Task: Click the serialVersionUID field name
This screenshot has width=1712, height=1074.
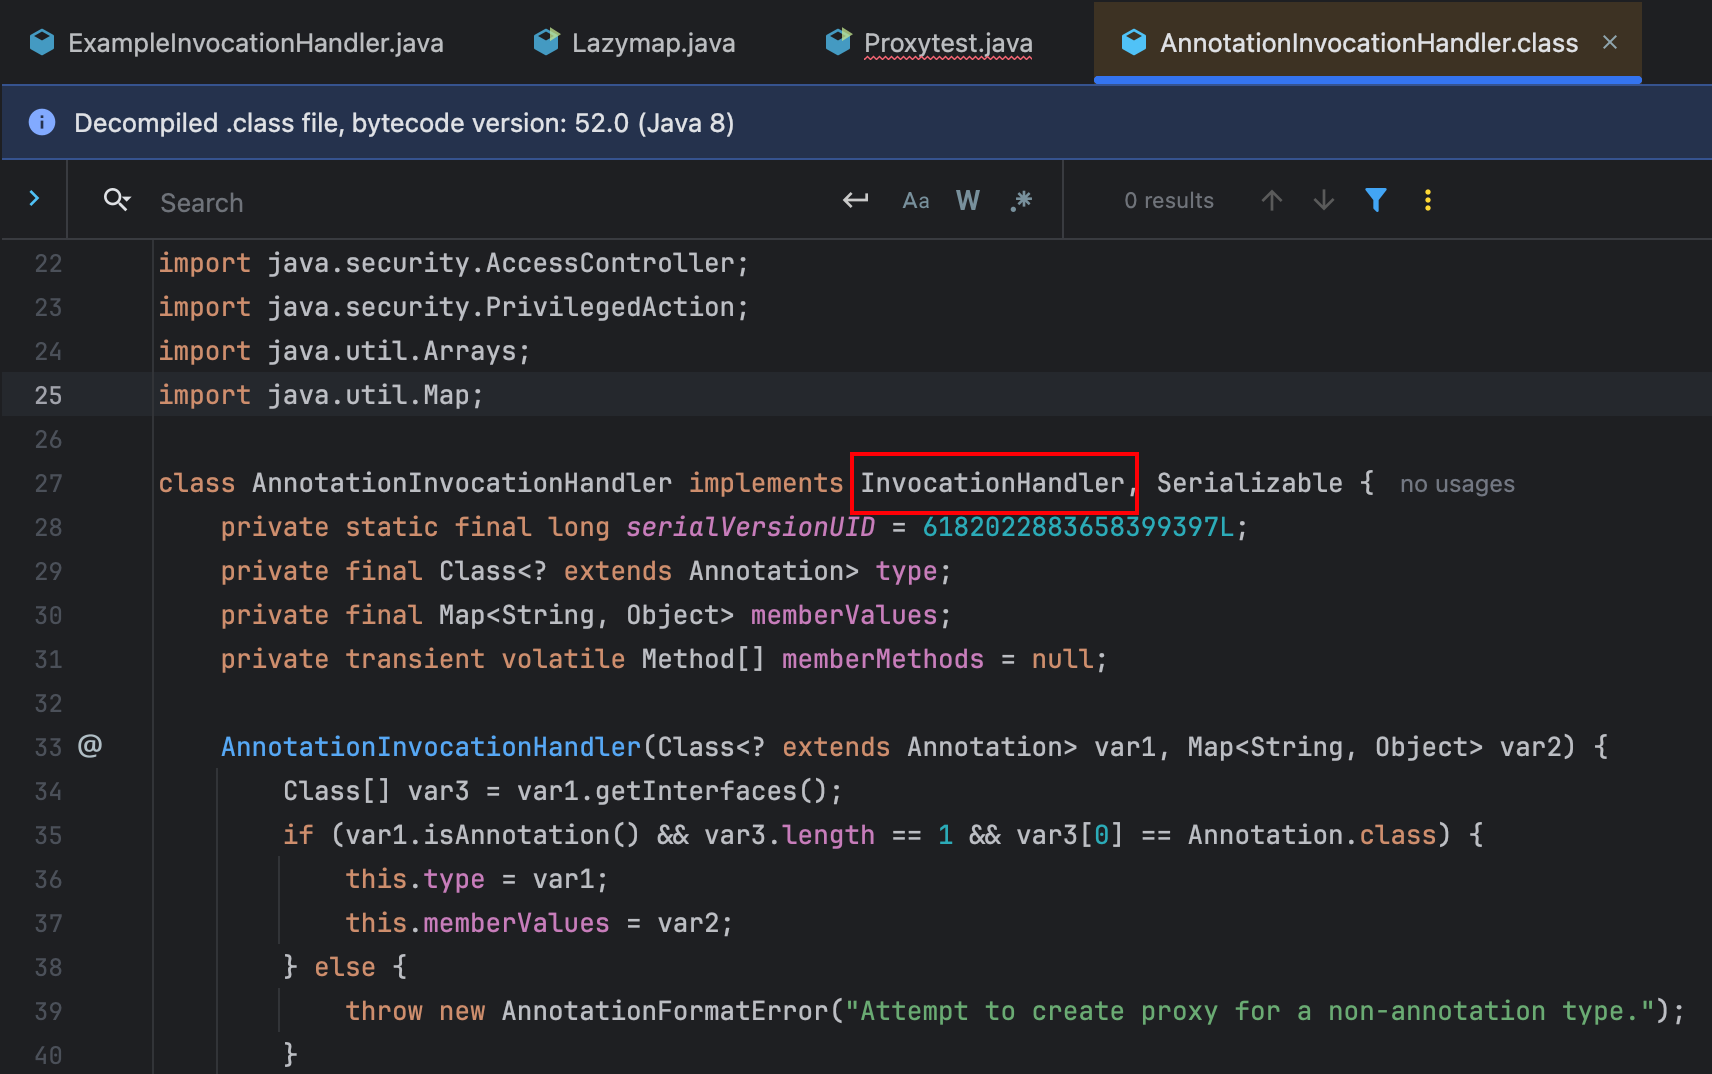Action: [x=750, y=527]
